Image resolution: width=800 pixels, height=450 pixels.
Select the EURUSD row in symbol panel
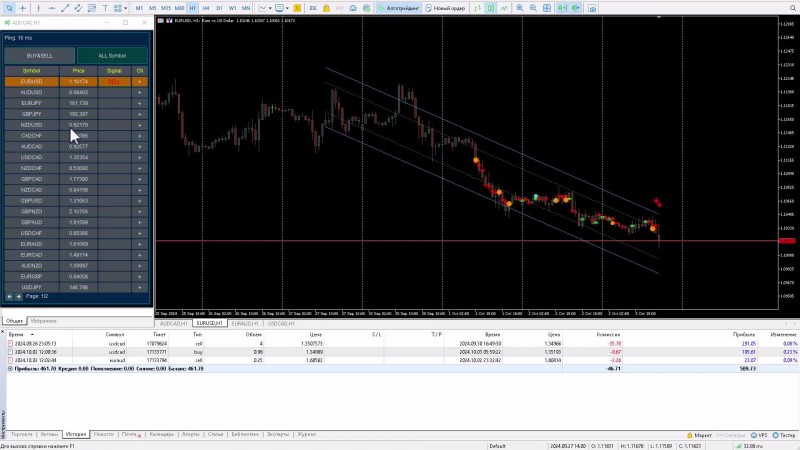pos(76,82)
